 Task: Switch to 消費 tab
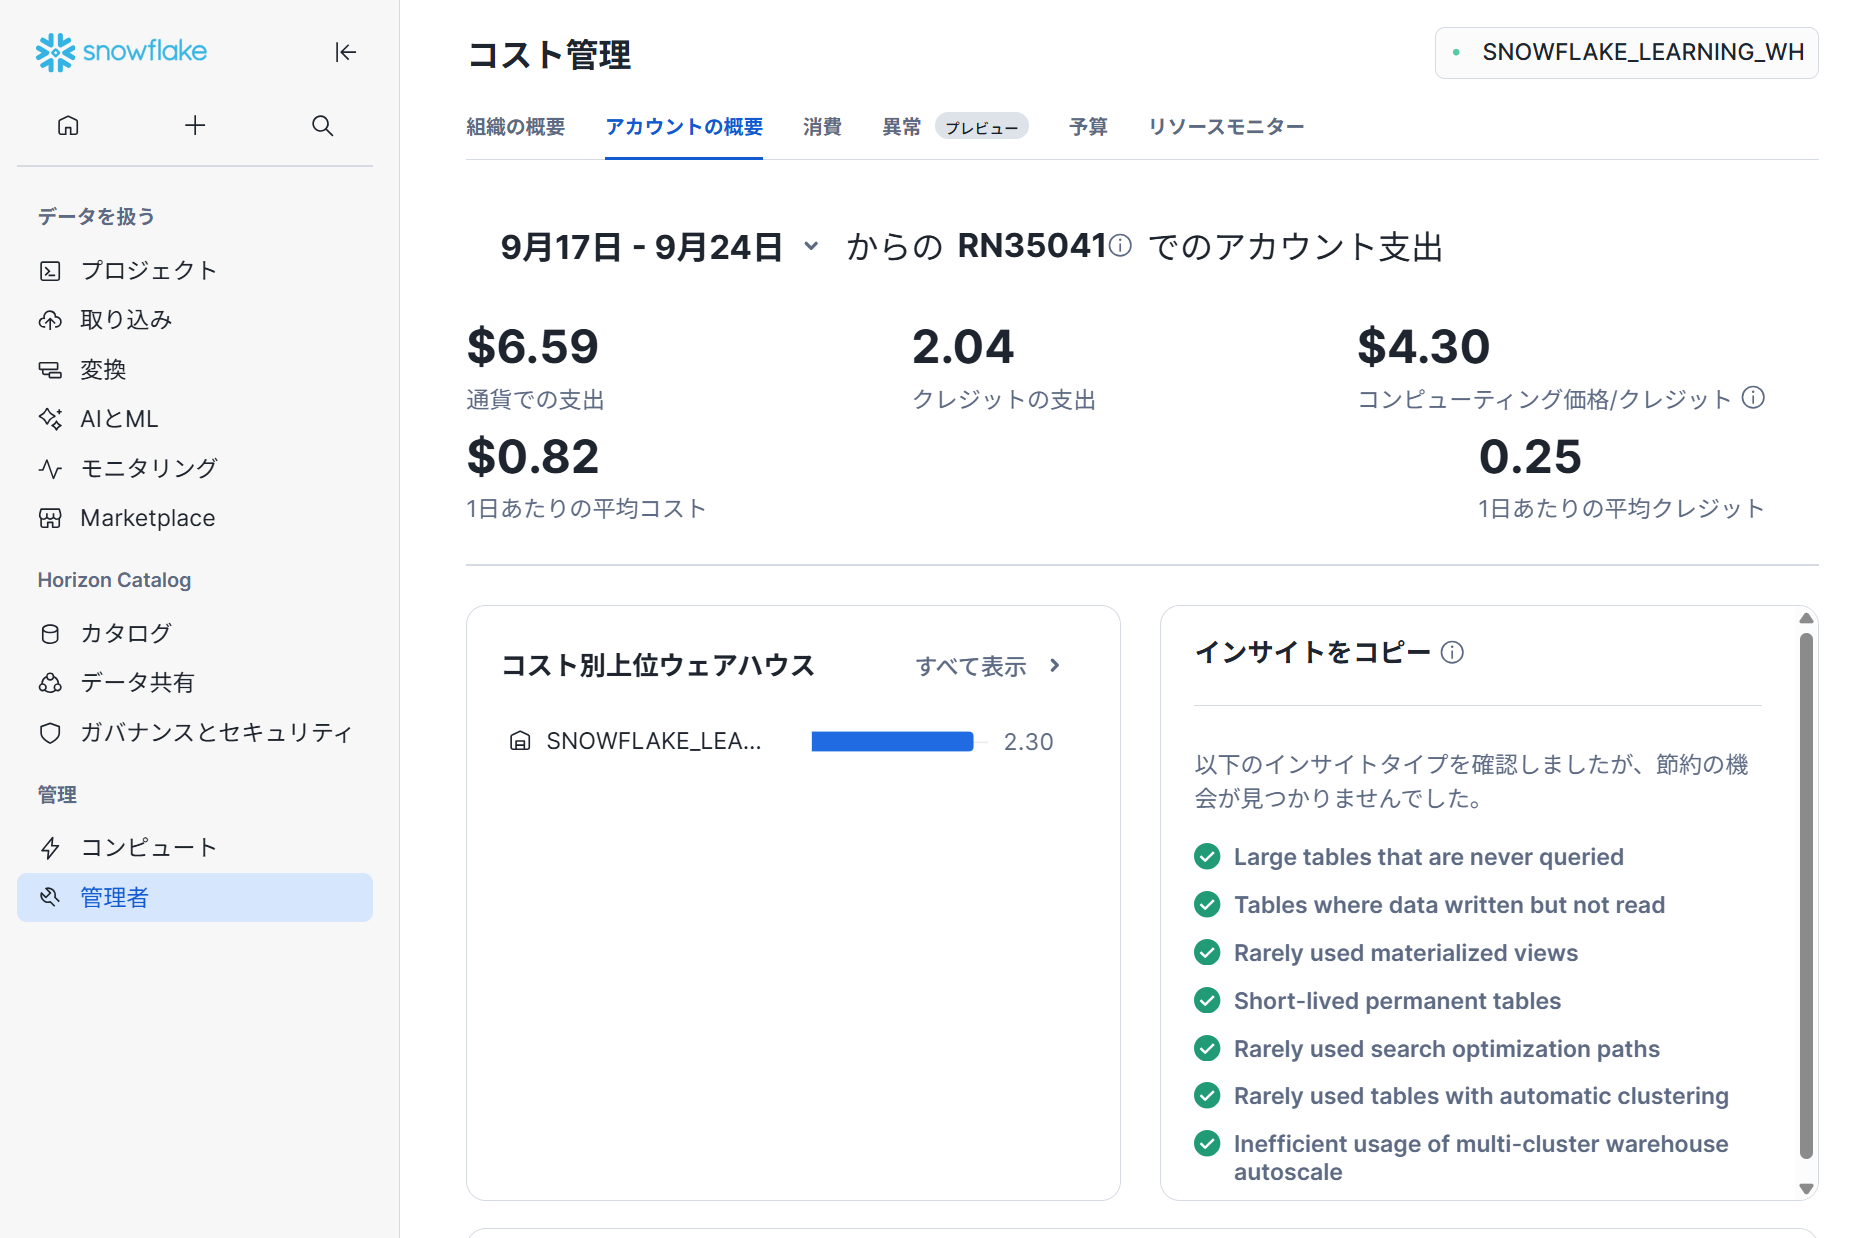tap(822, 127)
